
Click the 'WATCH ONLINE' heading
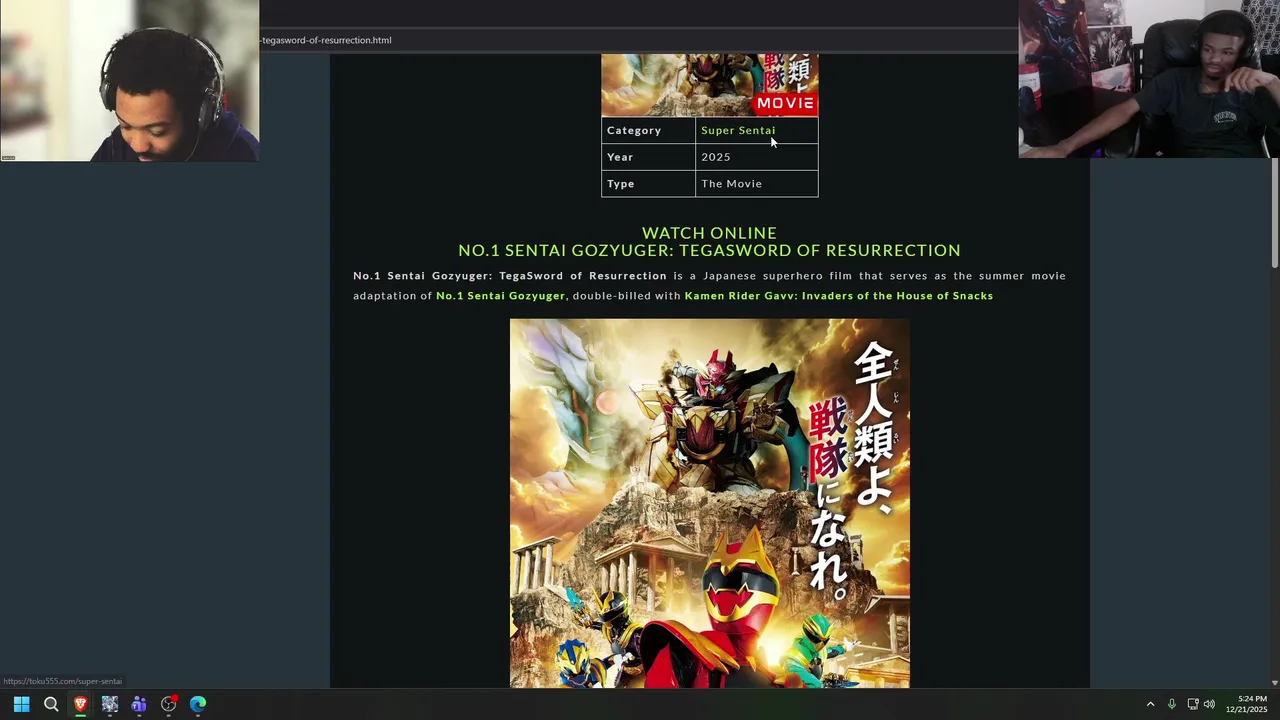(709, 233)
